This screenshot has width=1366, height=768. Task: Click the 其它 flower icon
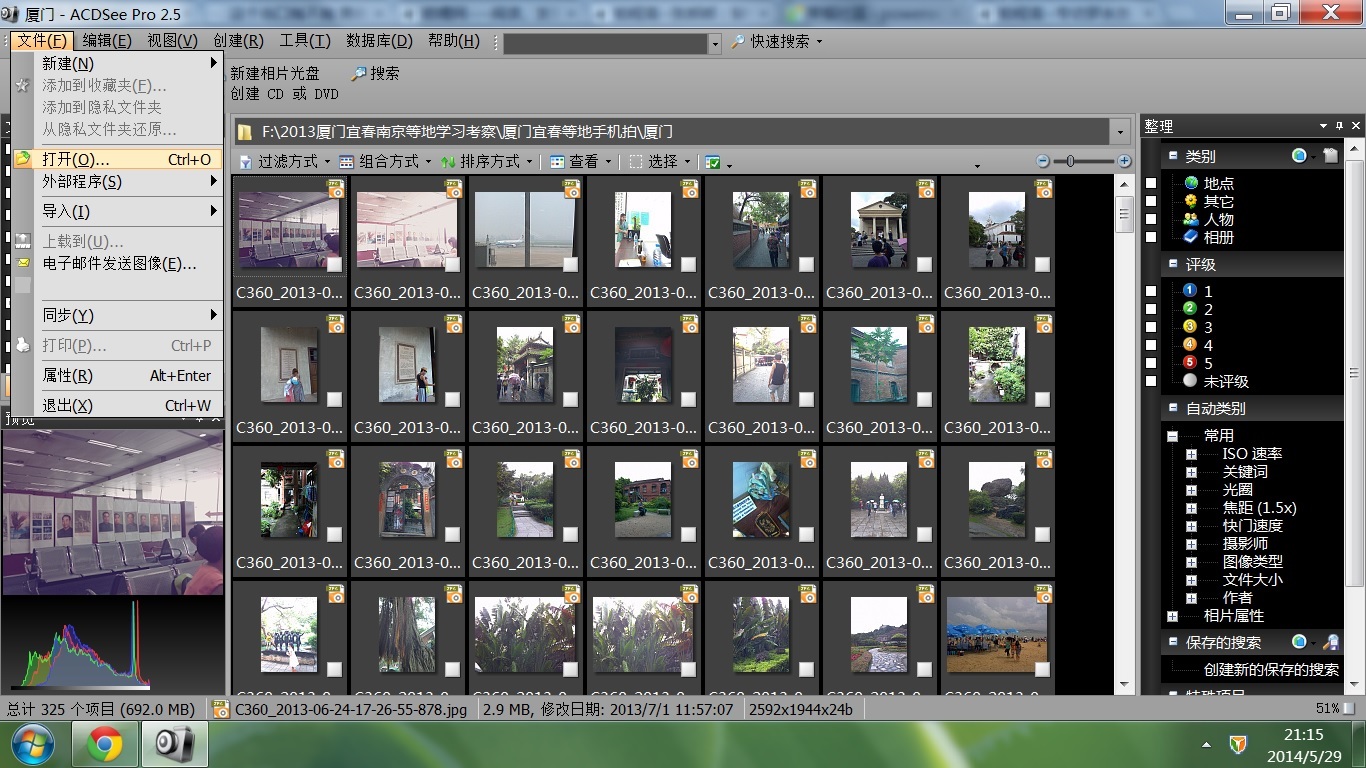1191,201
